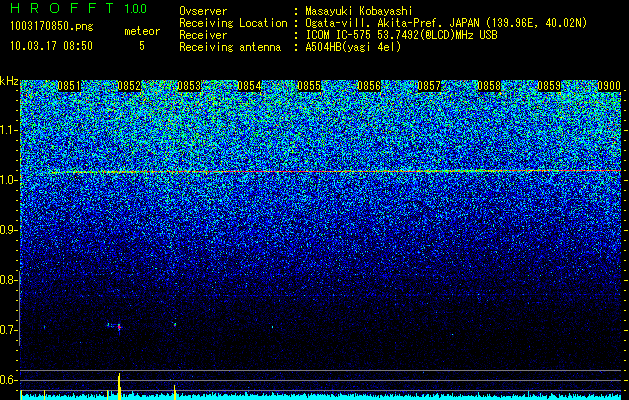Viewport: 629px width, 400px height.
Task: Click the meteor count label
Action: tap(142, 31)
